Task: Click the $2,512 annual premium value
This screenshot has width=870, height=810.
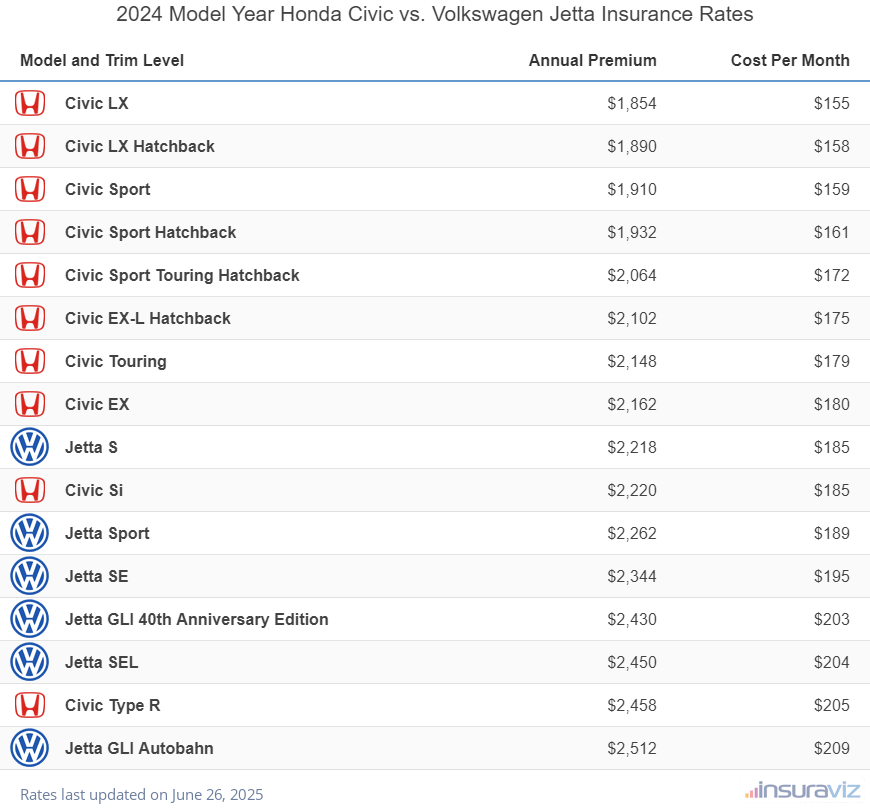Action: click(x=632, y=748)
